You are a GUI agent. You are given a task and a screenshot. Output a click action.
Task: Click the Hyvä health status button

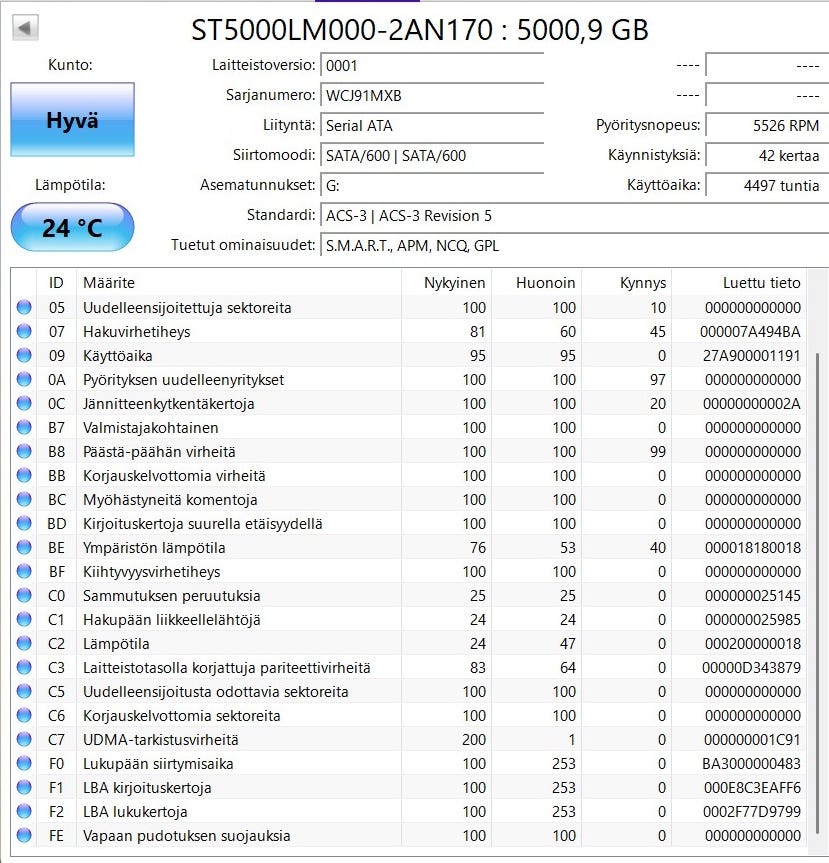(72, 120)
